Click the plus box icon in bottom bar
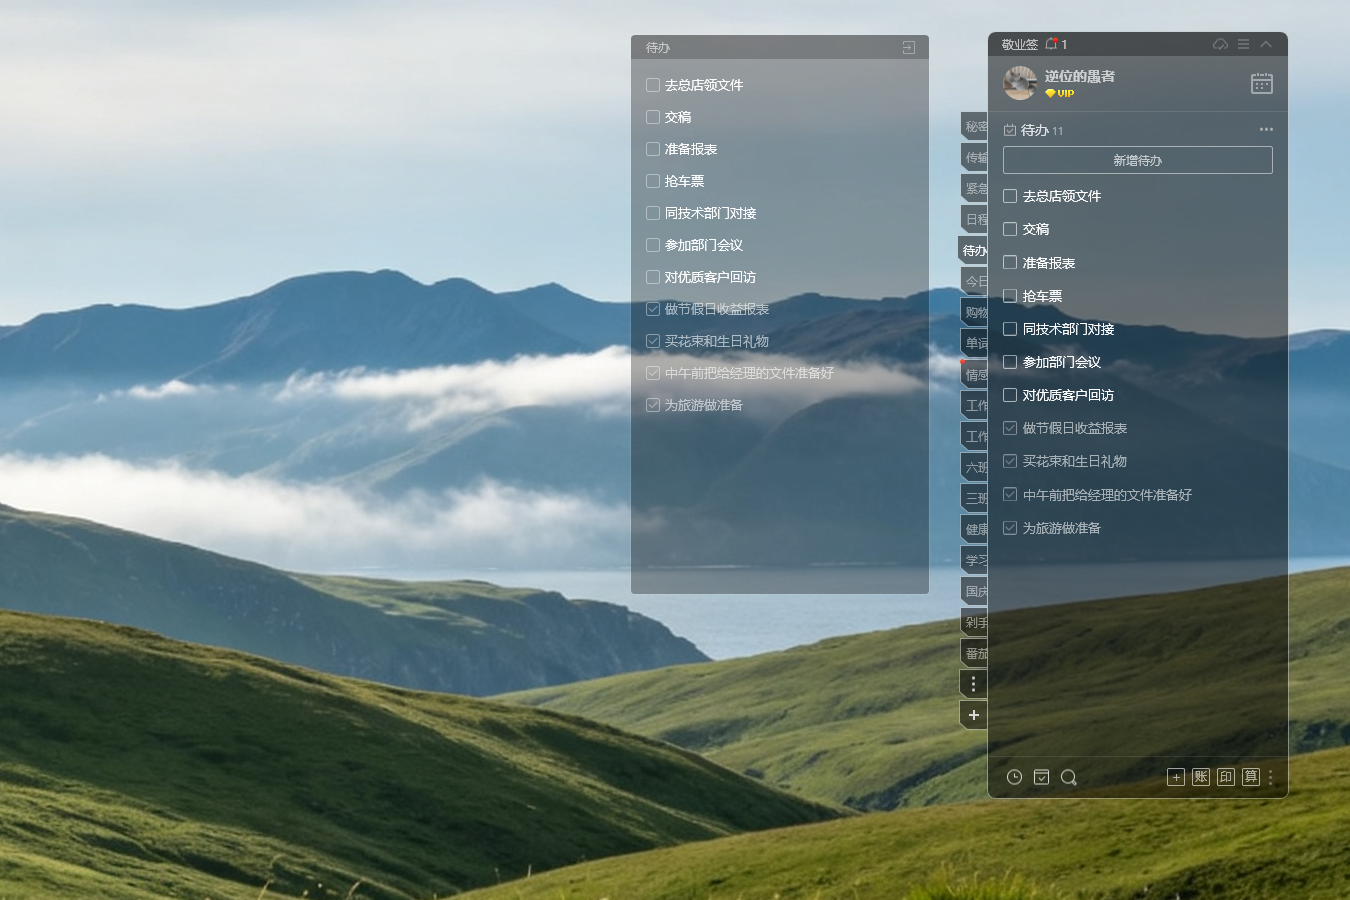This screenshot has width=1350, height=900. 1176,777
